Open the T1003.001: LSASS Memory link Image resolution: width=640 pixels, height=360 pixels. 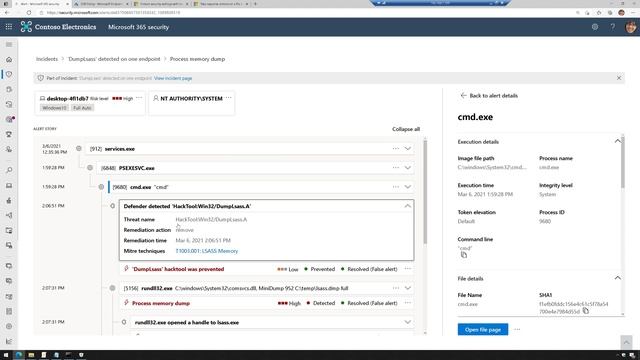pyautogui.click(x=207, y=251)
